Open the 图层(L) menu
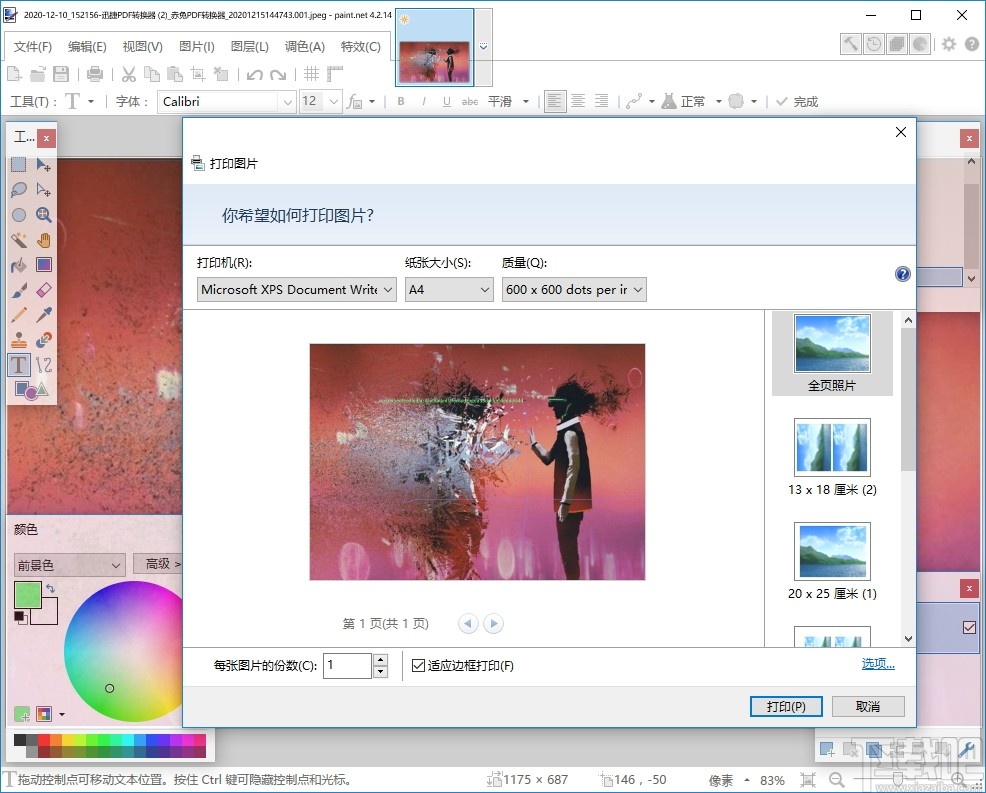This screenshot has height=793, width=986. [x=250, y=47]
